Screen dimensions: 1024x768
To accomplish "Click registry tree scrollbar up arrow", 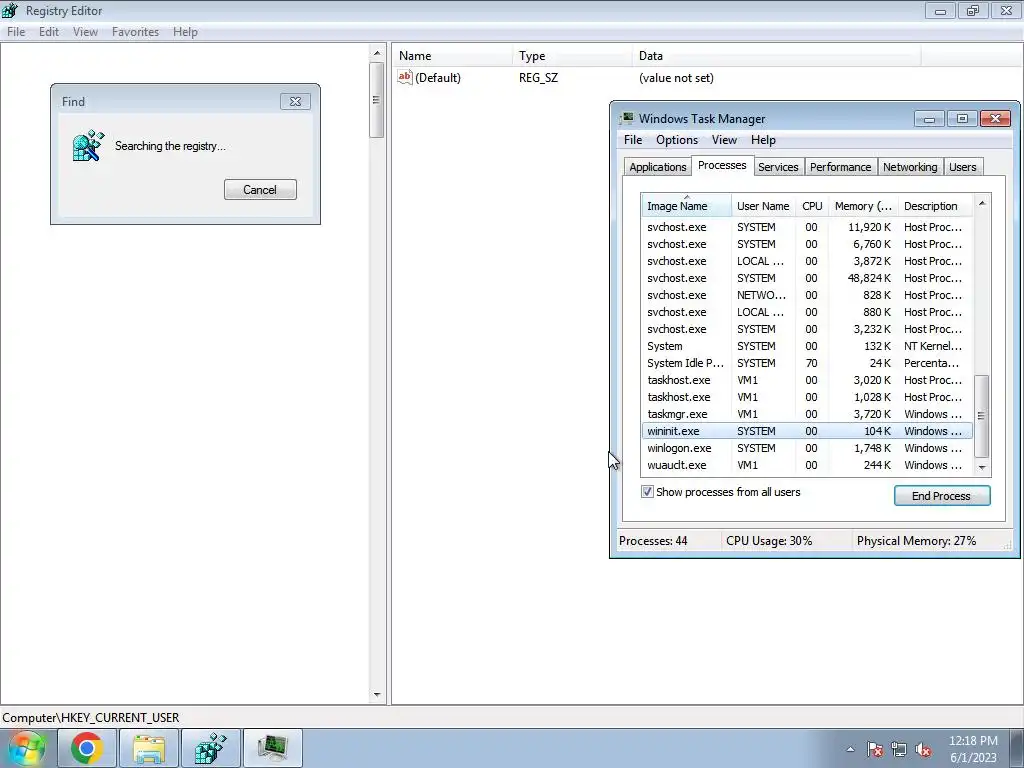I will coord(377,52).
